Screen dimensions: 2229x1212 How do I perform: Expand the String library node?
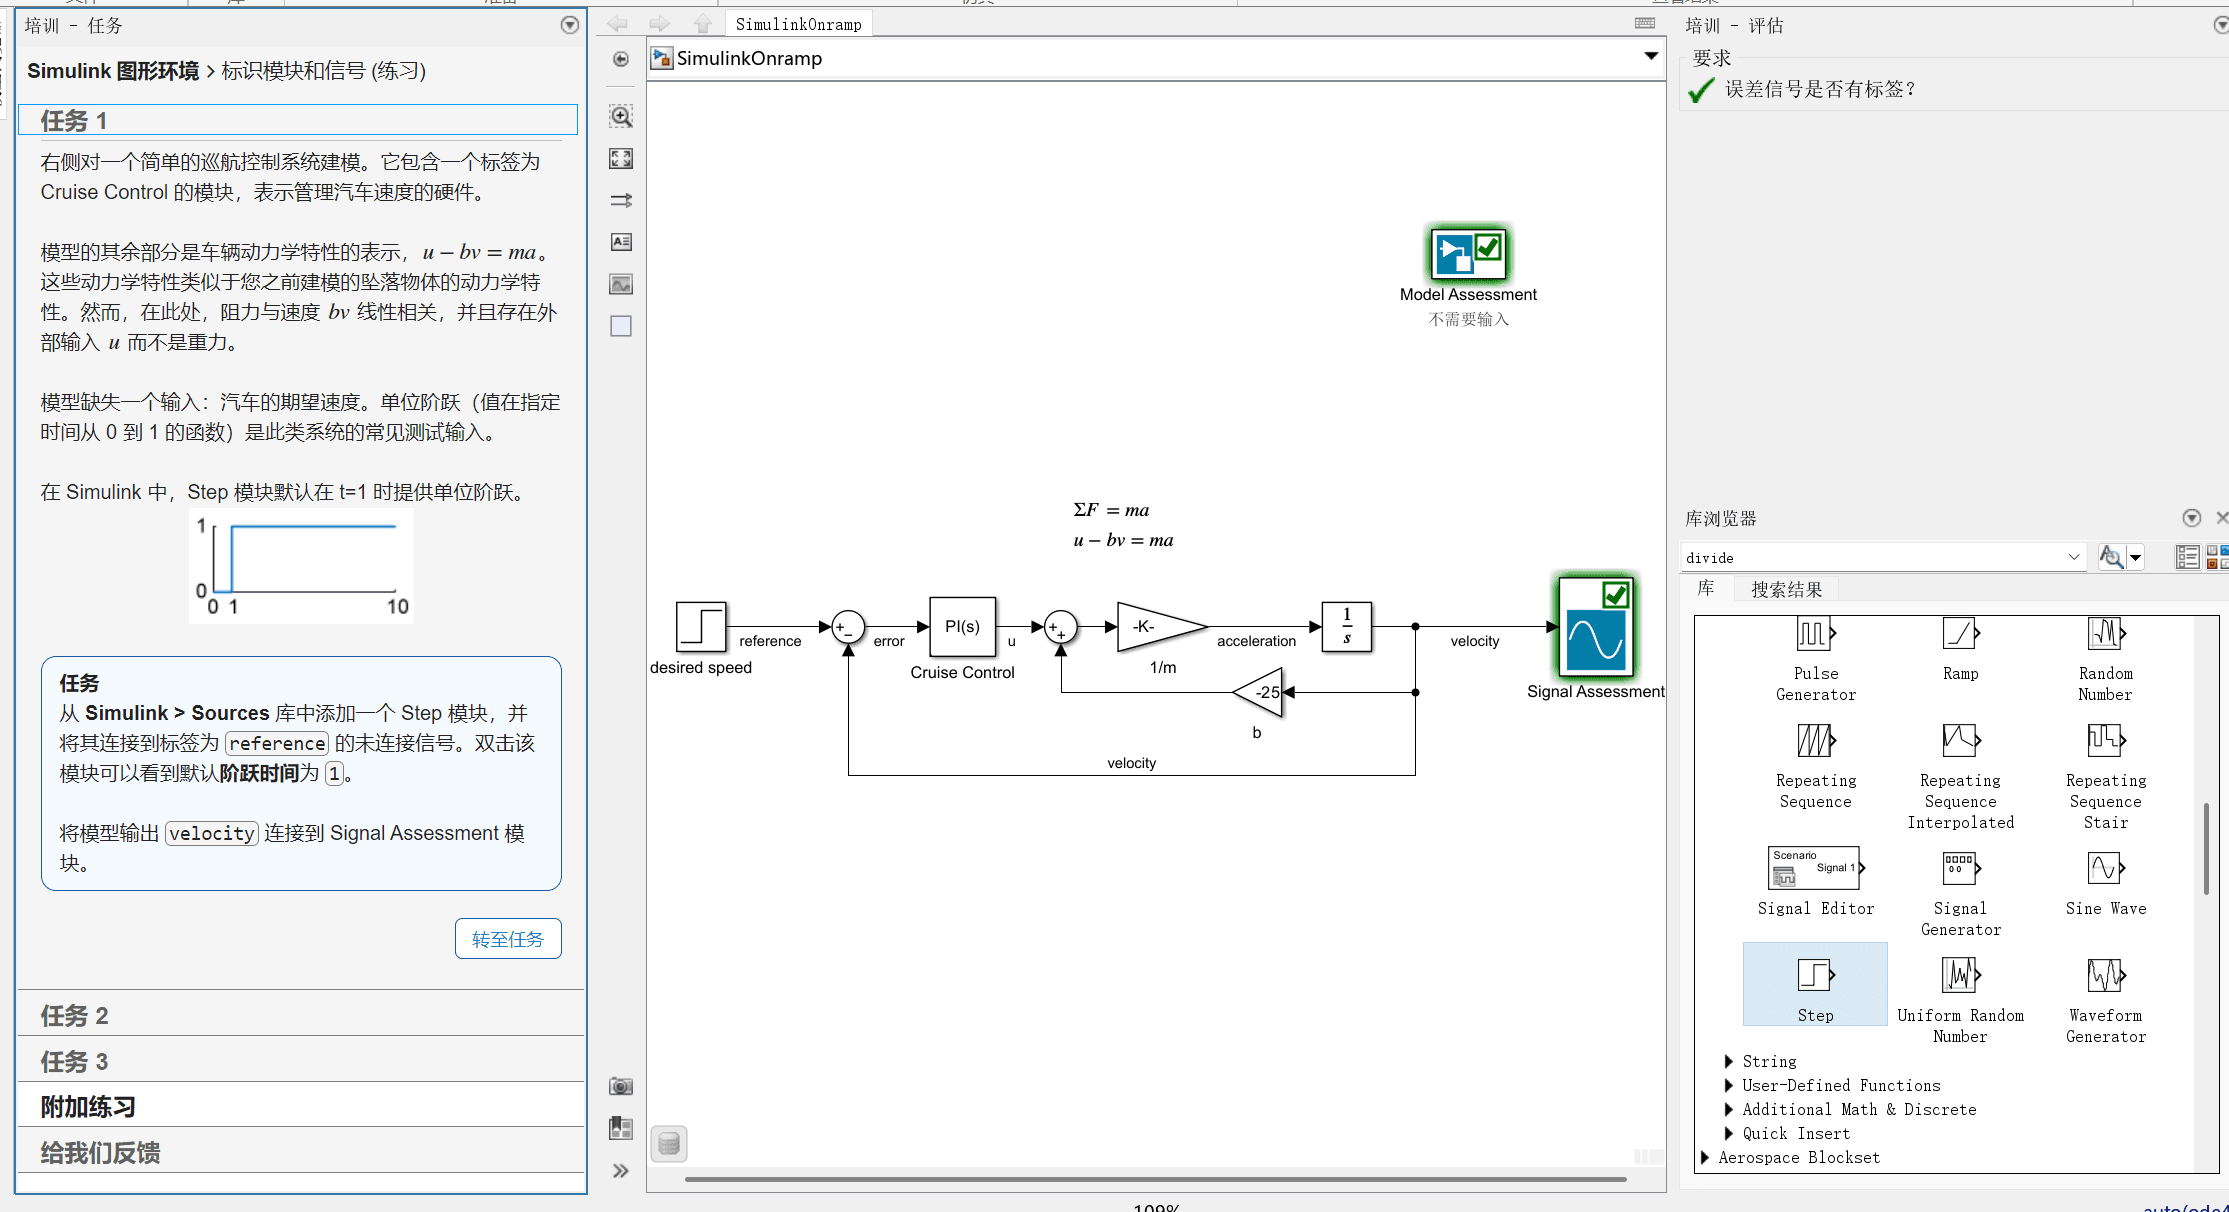pos(1729,1061)
